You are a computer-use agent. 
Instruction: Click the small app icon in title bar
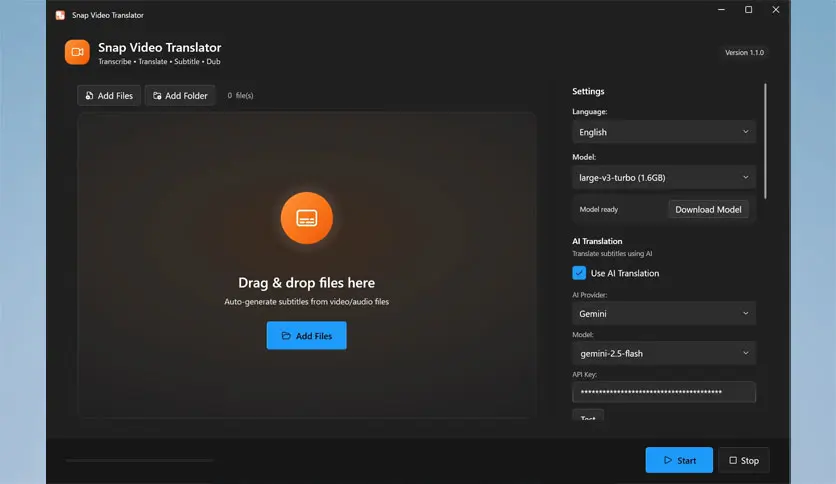pos(60,15)
